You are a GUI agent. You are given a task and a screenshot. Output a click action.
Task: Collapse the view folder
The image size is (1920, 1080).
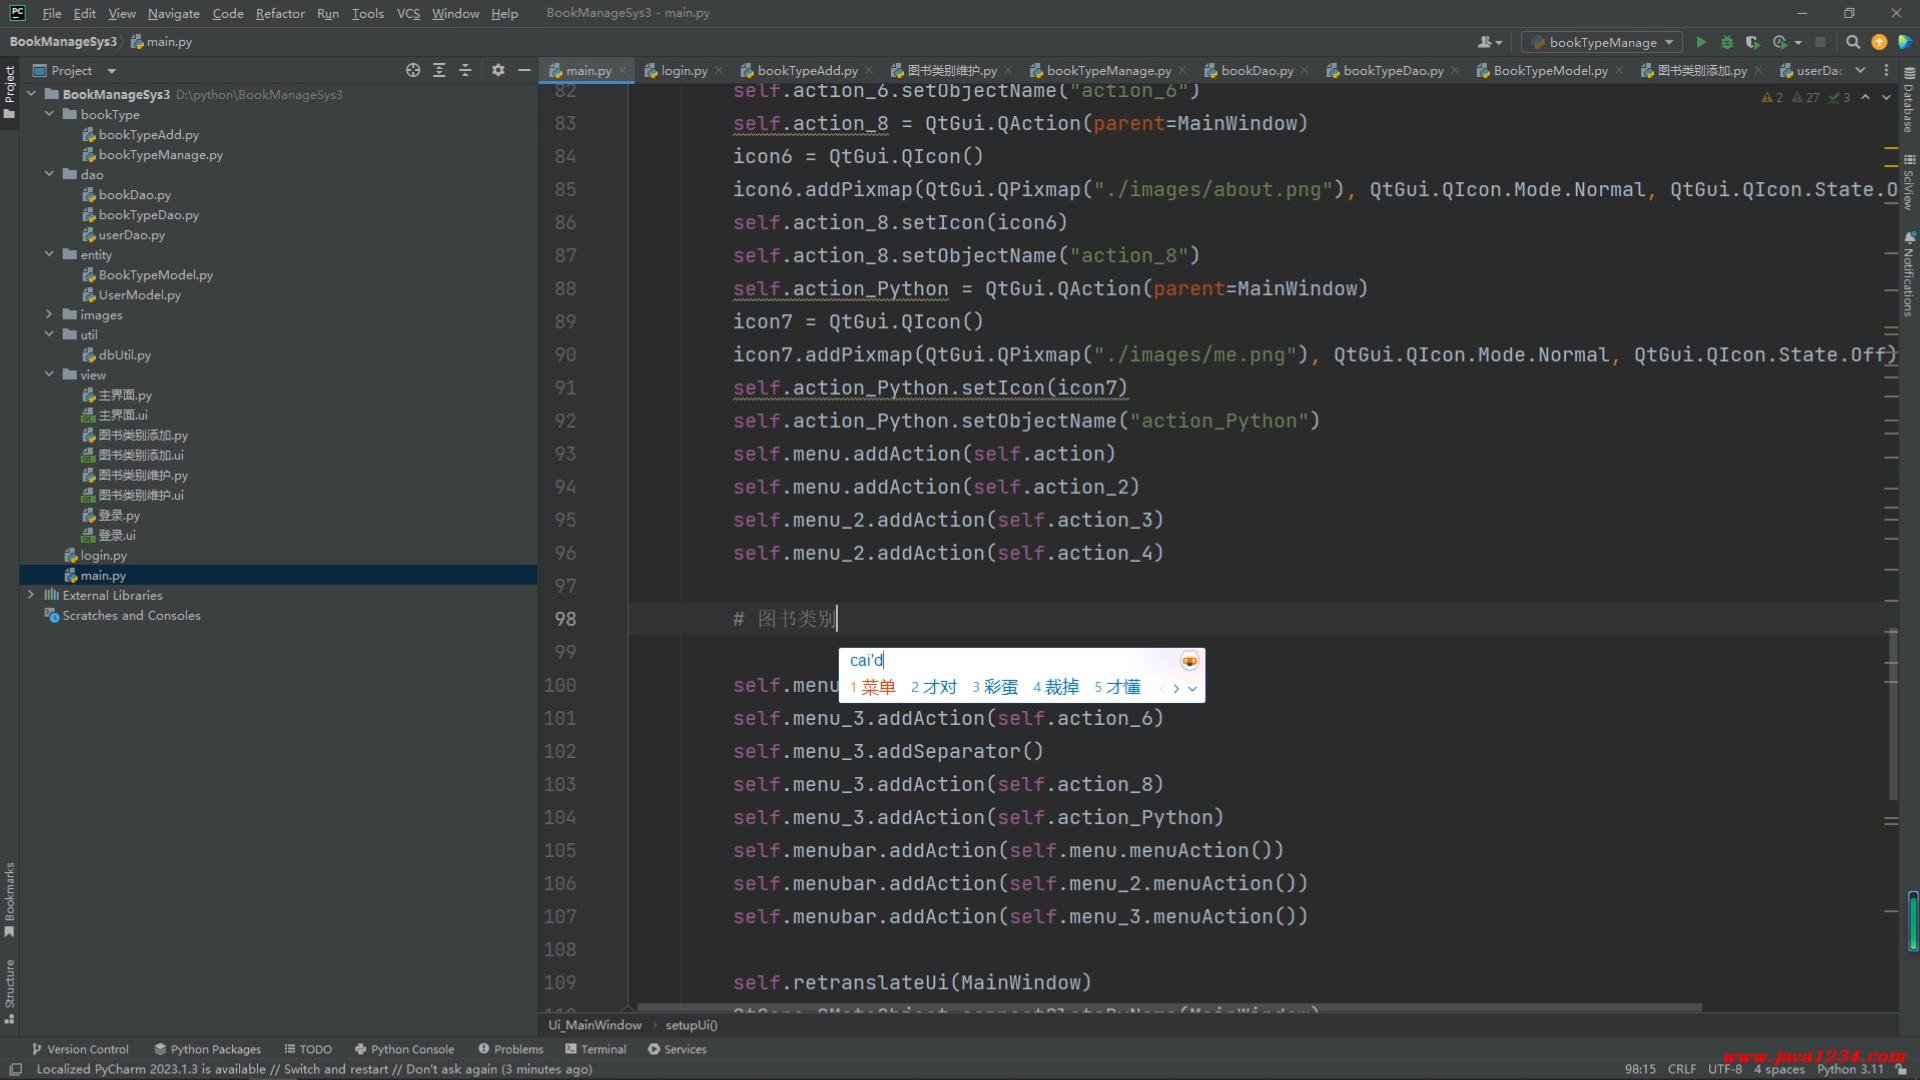(49, 374)
